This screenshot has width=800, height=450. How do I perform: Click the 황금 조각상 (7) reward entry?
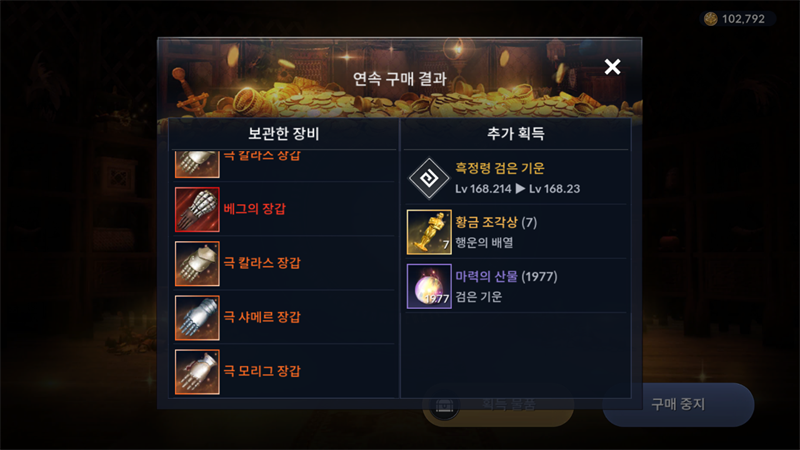[516, 232]
